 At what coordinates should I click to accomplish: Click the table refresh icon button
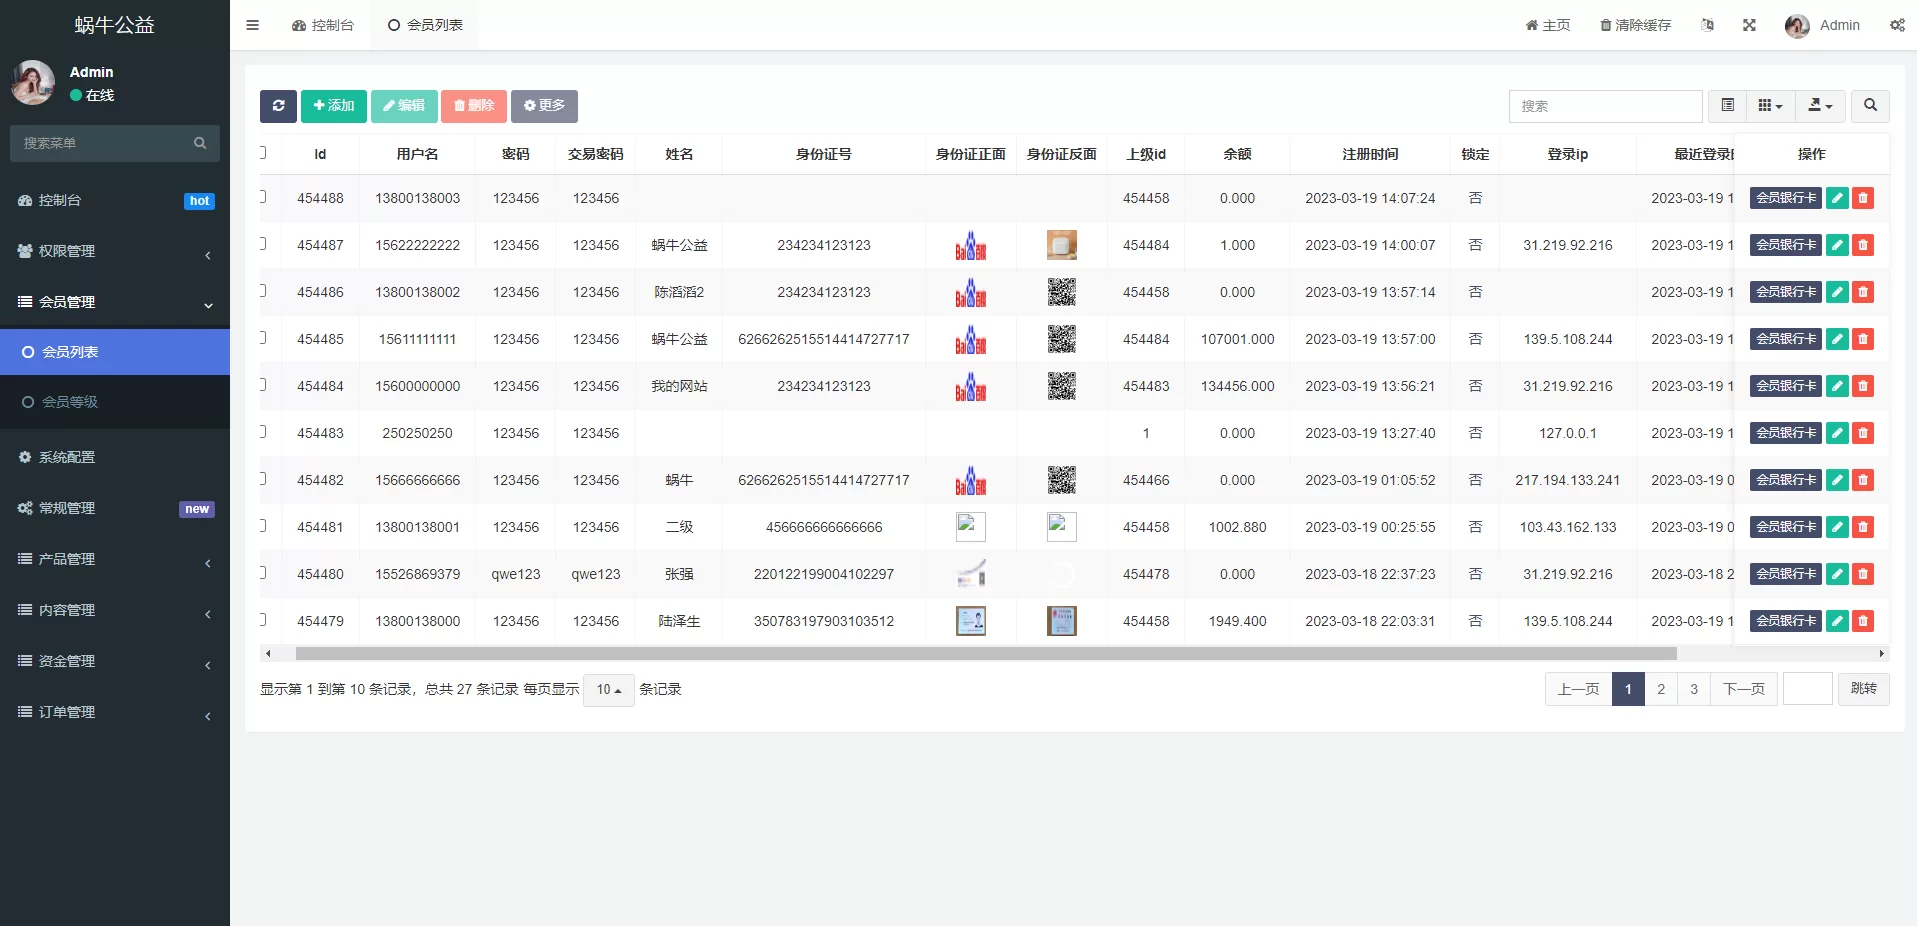click(x=278, y=106)
